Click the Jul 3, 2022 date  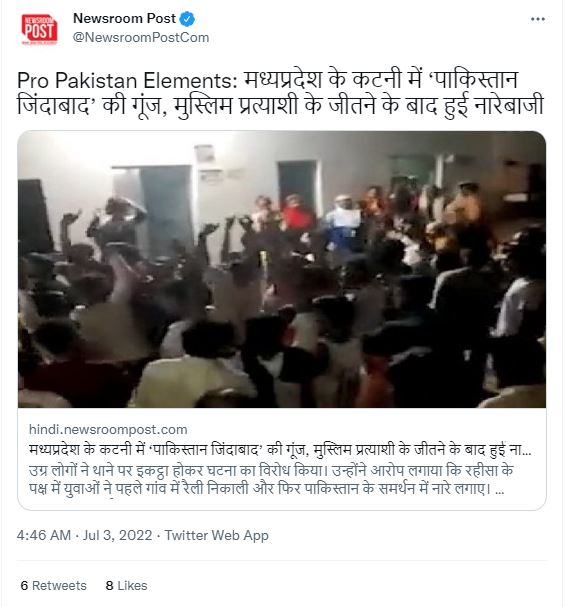118,535
